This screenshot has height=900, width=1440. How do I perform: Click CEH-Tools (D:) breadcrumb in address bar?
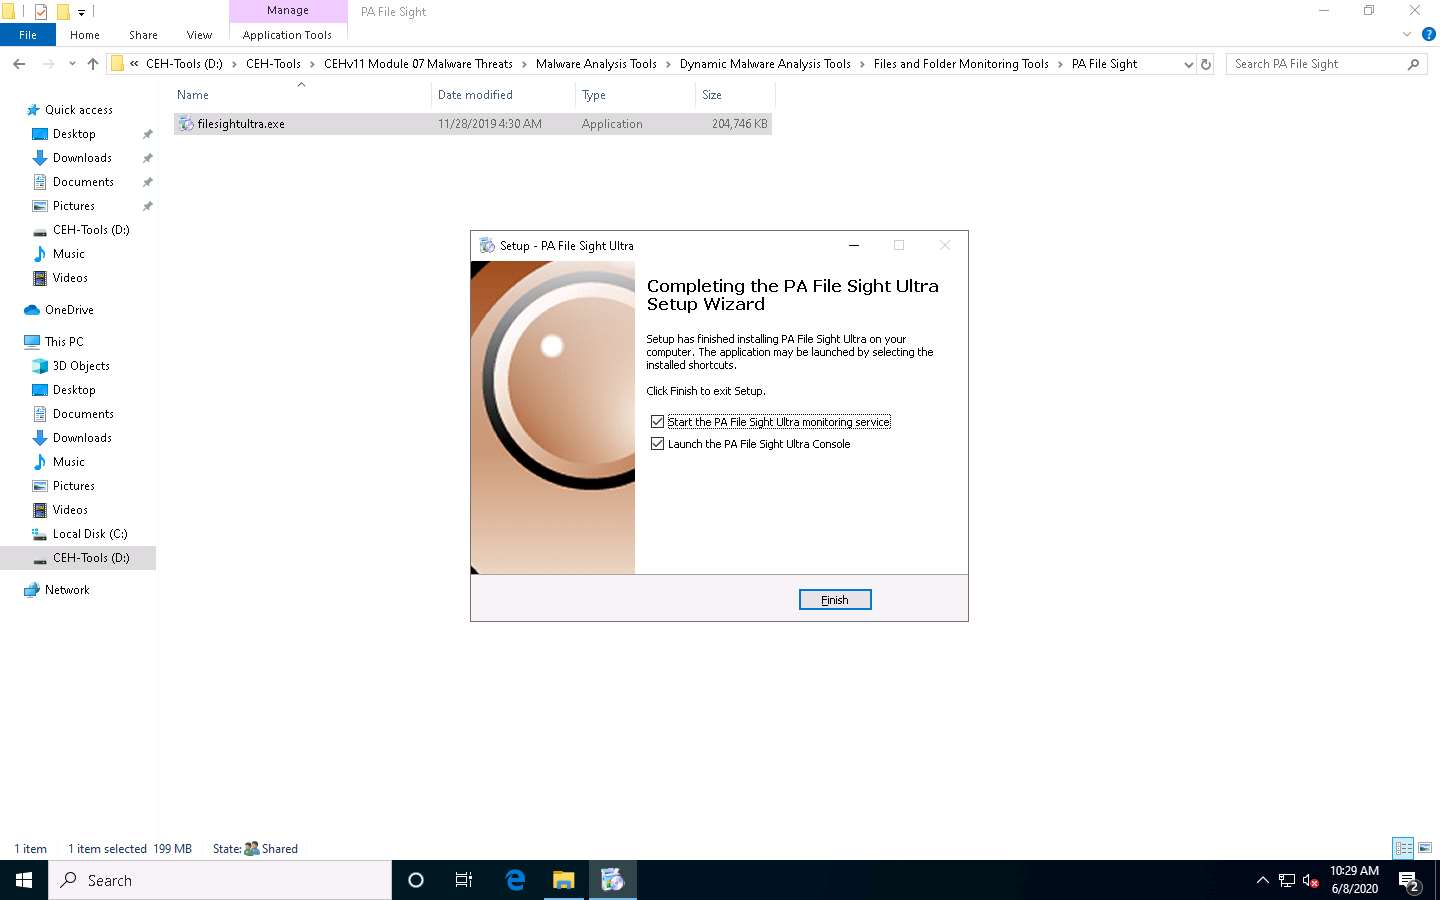(x=184, y=64)
